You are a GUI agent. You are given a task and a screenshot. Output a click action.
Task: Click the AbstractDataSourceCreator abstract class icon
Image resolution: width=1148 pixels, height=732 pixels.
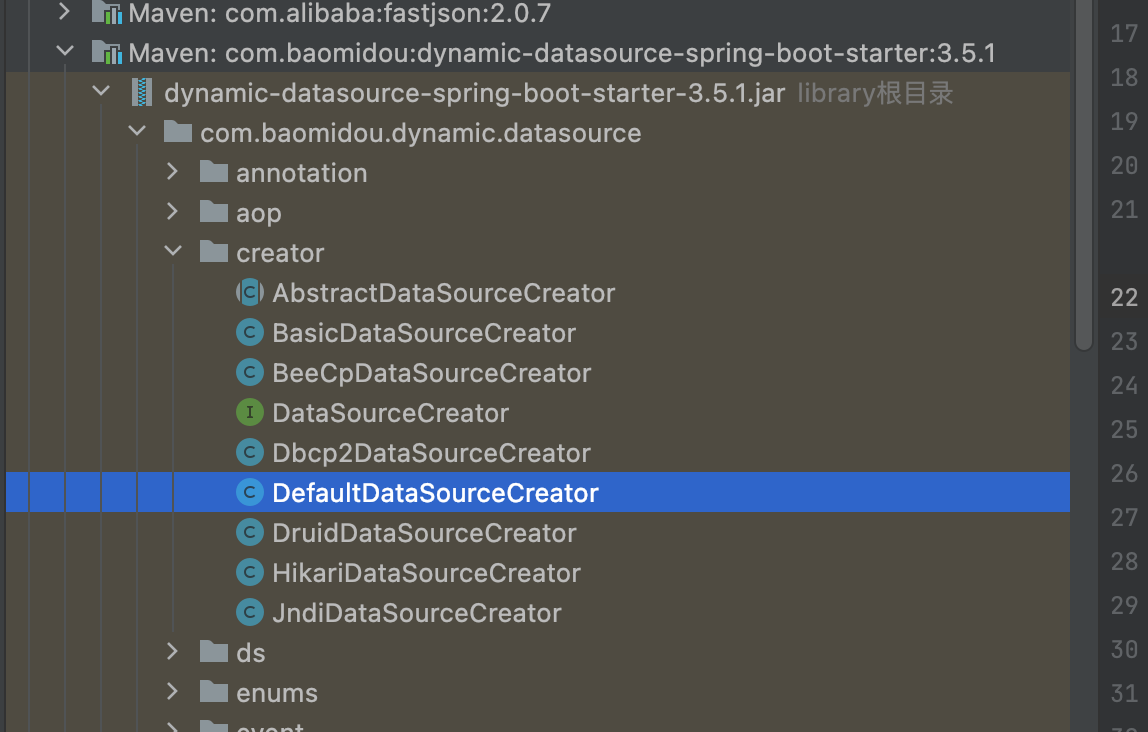click(x=250, y=292)
